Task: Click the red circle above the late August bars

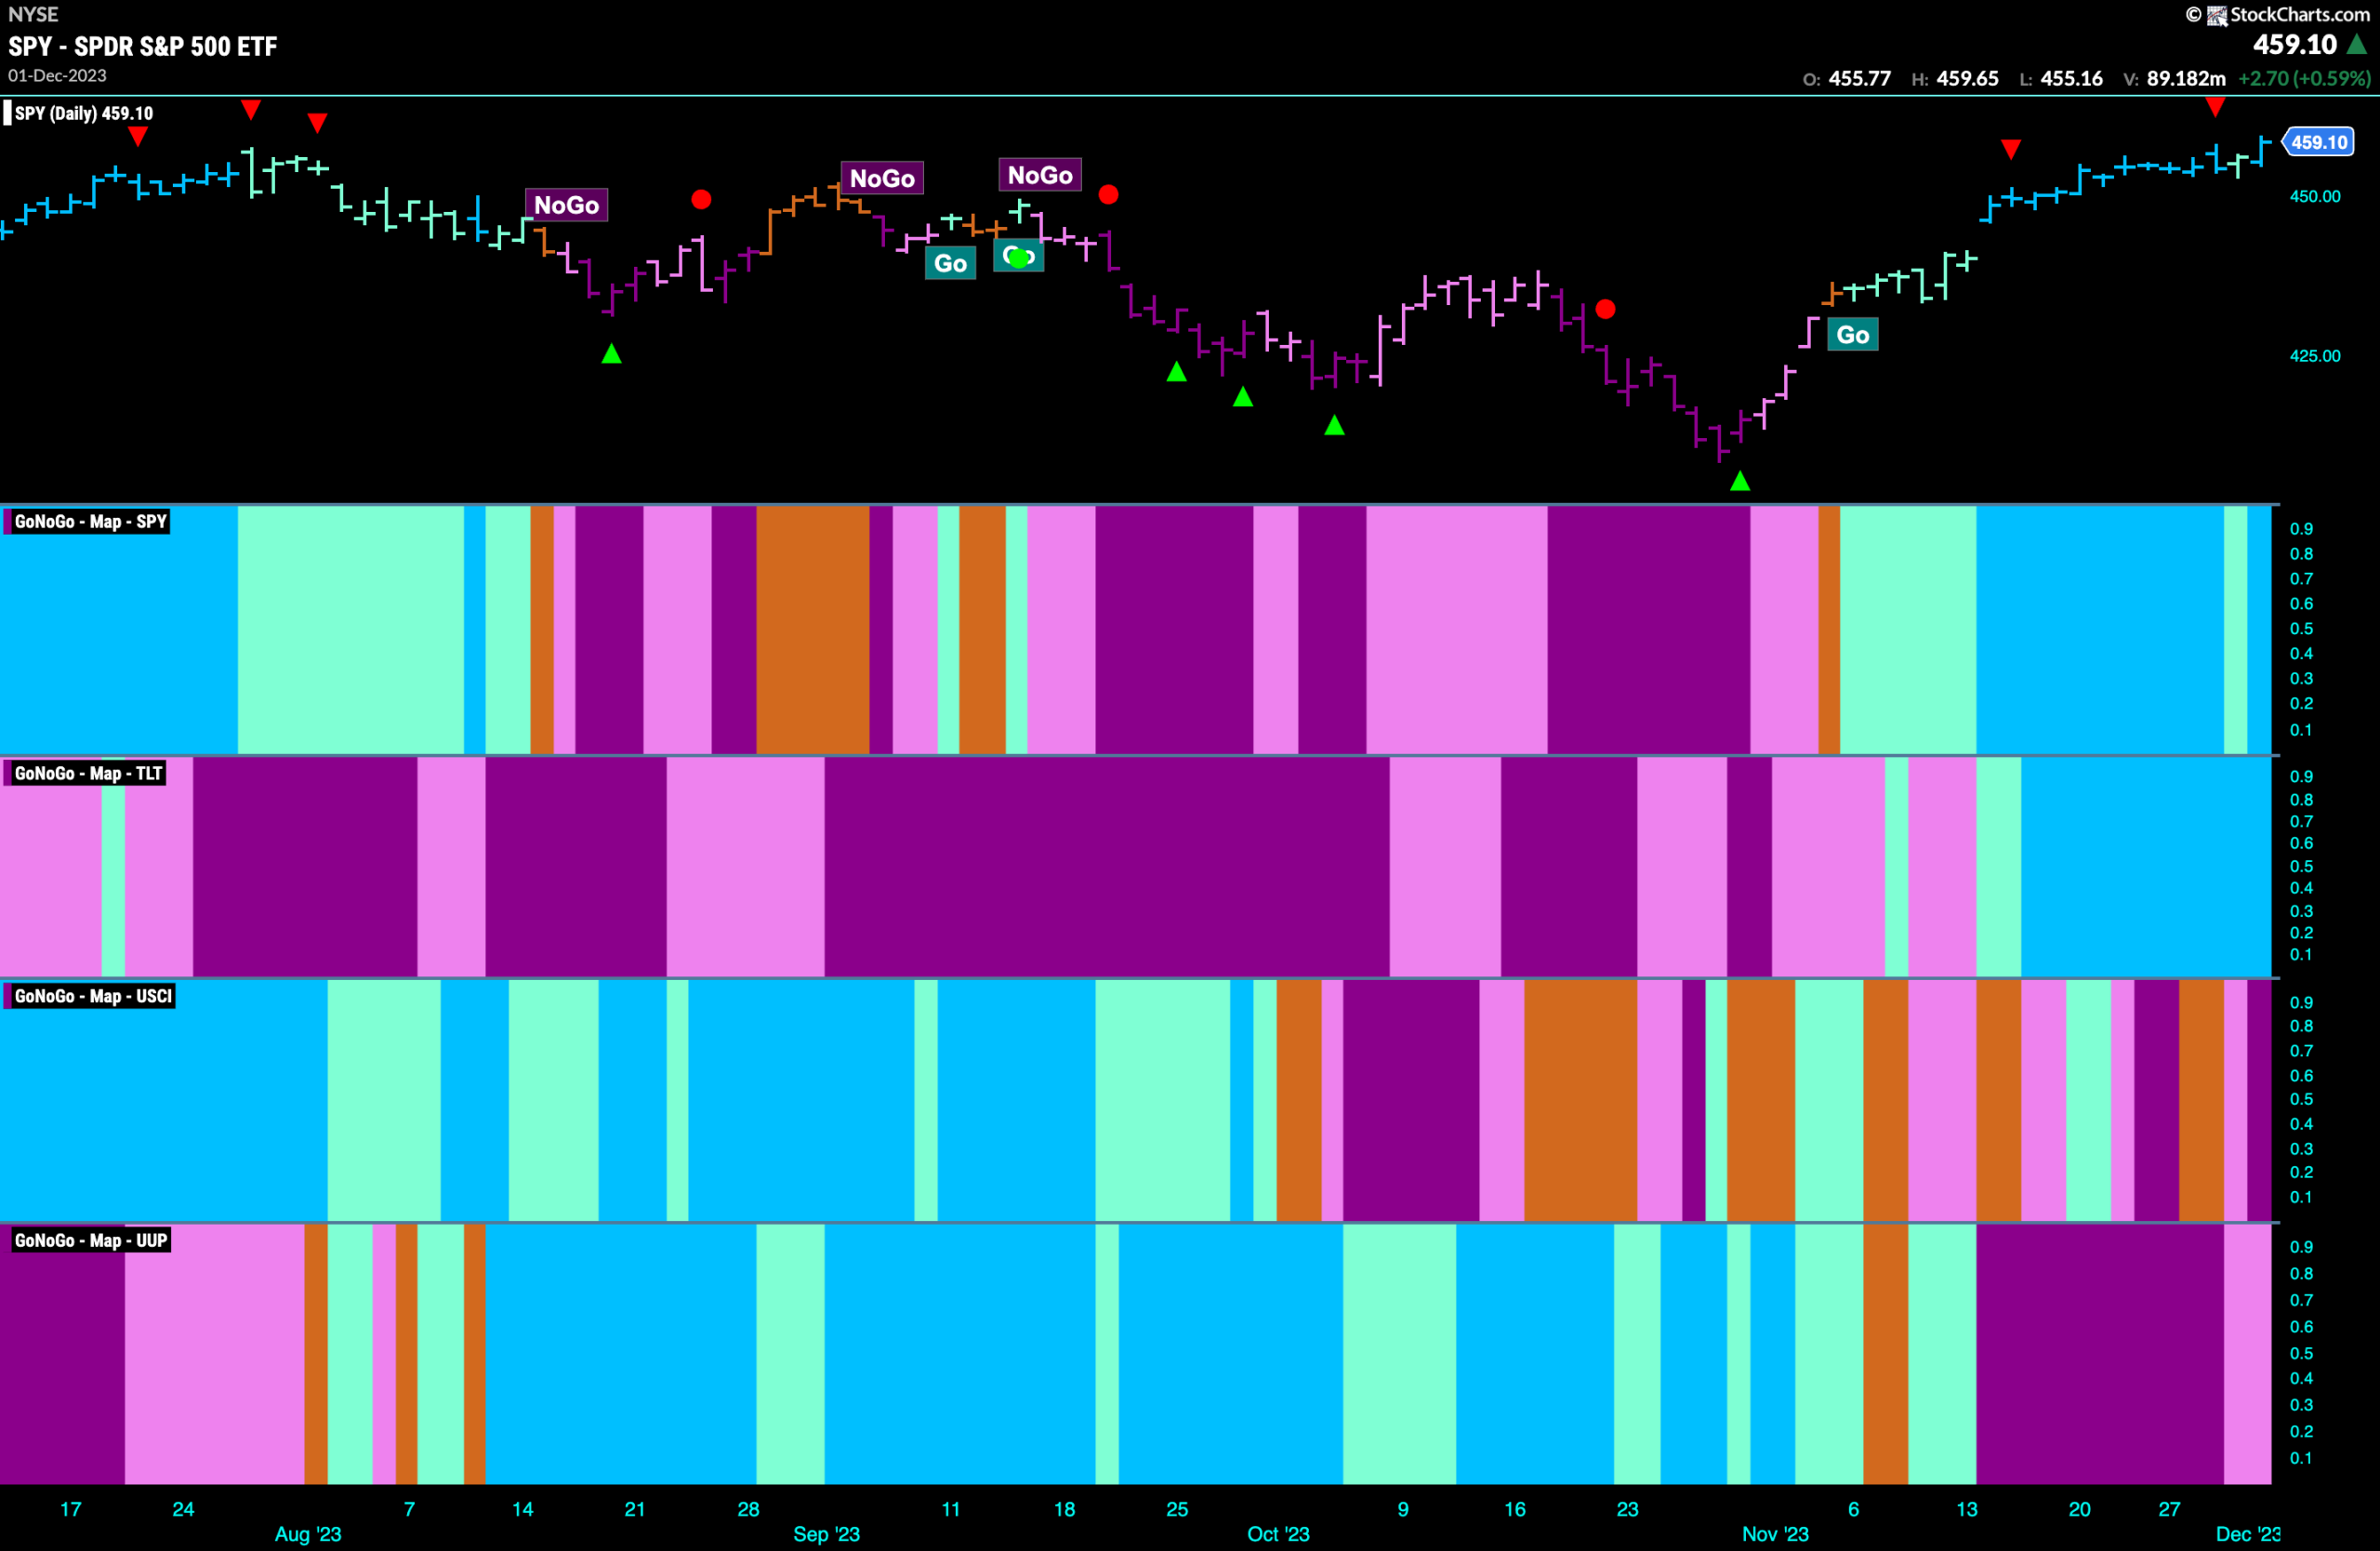Action: 701,200
